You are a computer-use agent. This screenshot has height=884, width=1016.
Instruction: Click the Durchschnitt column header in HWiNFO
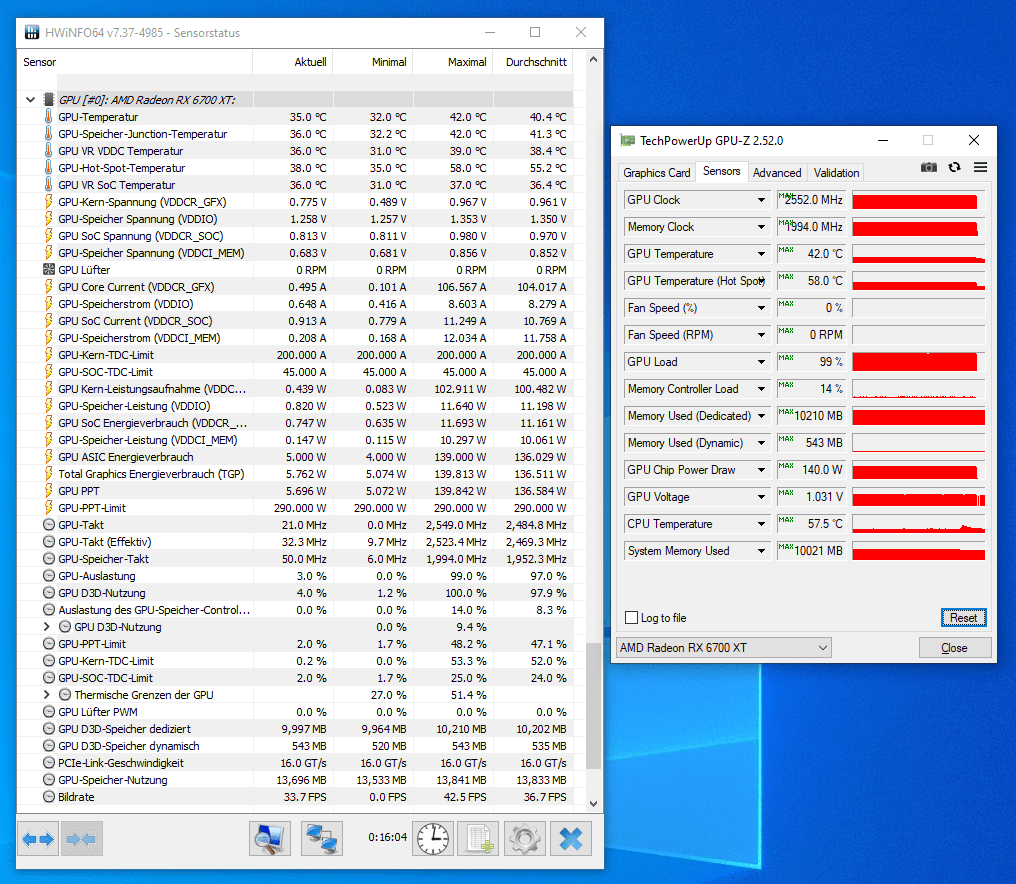533,62
